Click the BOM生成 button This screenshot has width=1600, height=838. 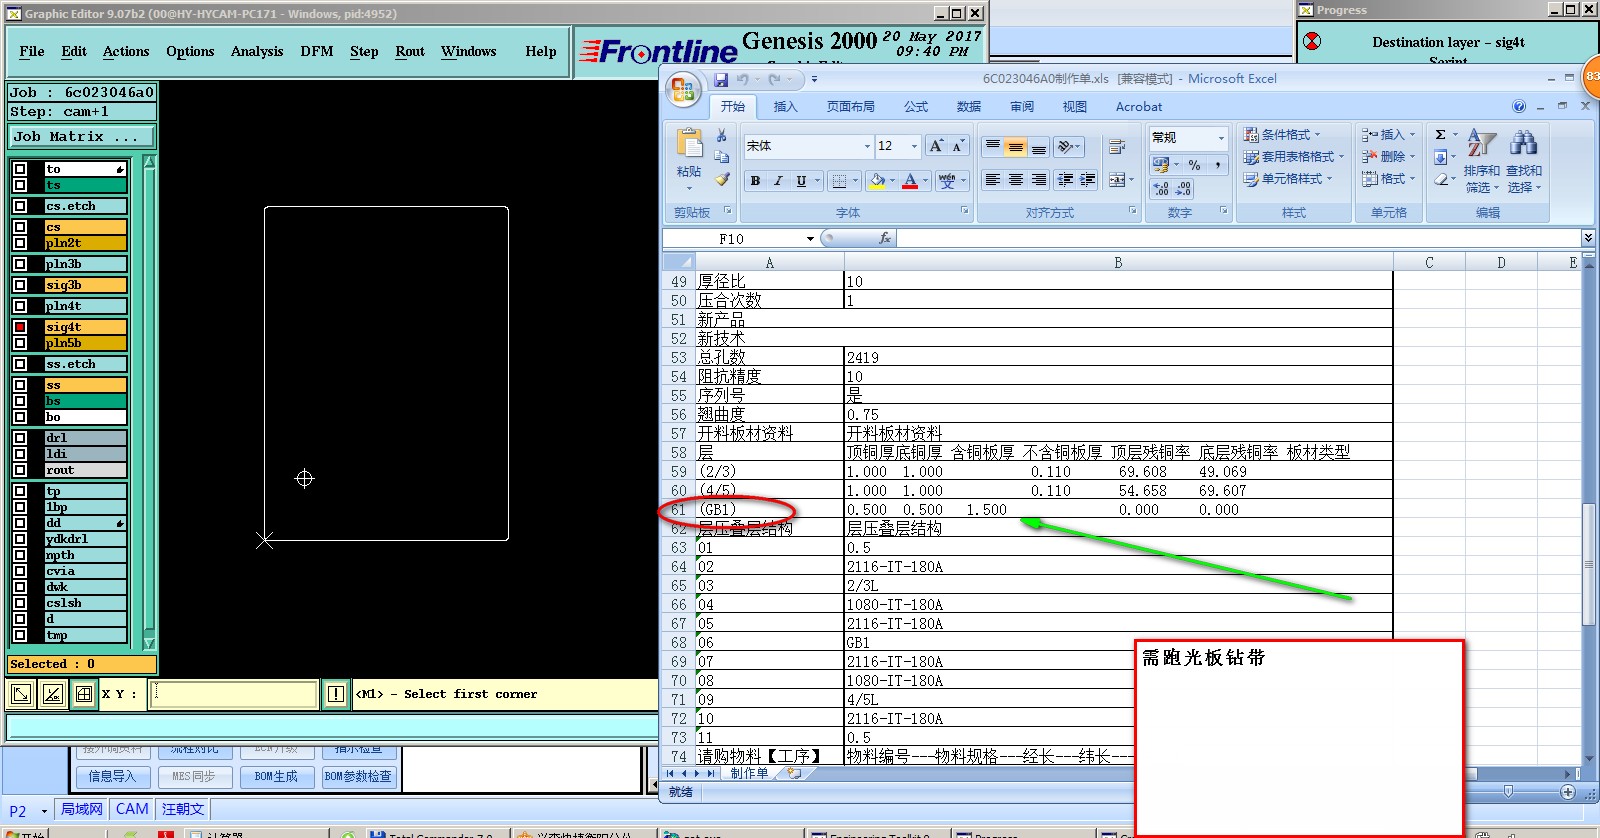[x=276, y=777]
